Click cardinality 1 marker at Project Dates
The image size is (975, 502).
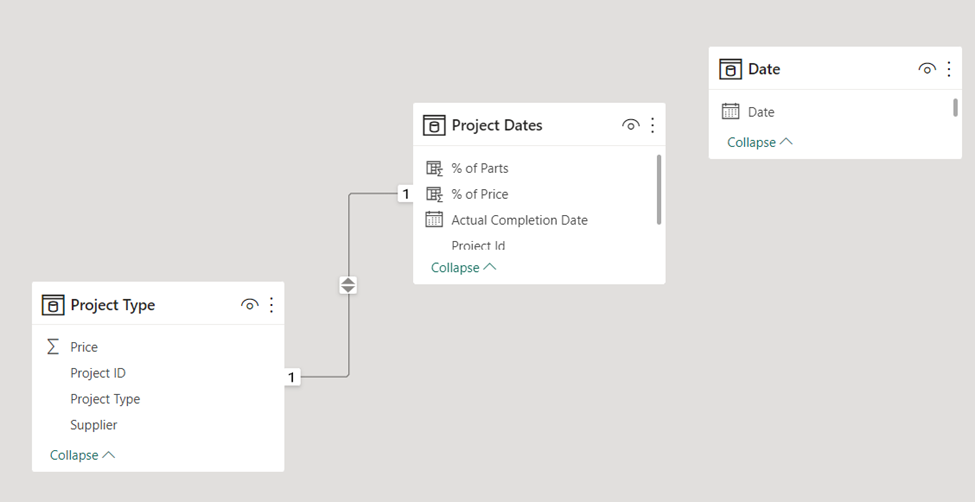[405, 194]
